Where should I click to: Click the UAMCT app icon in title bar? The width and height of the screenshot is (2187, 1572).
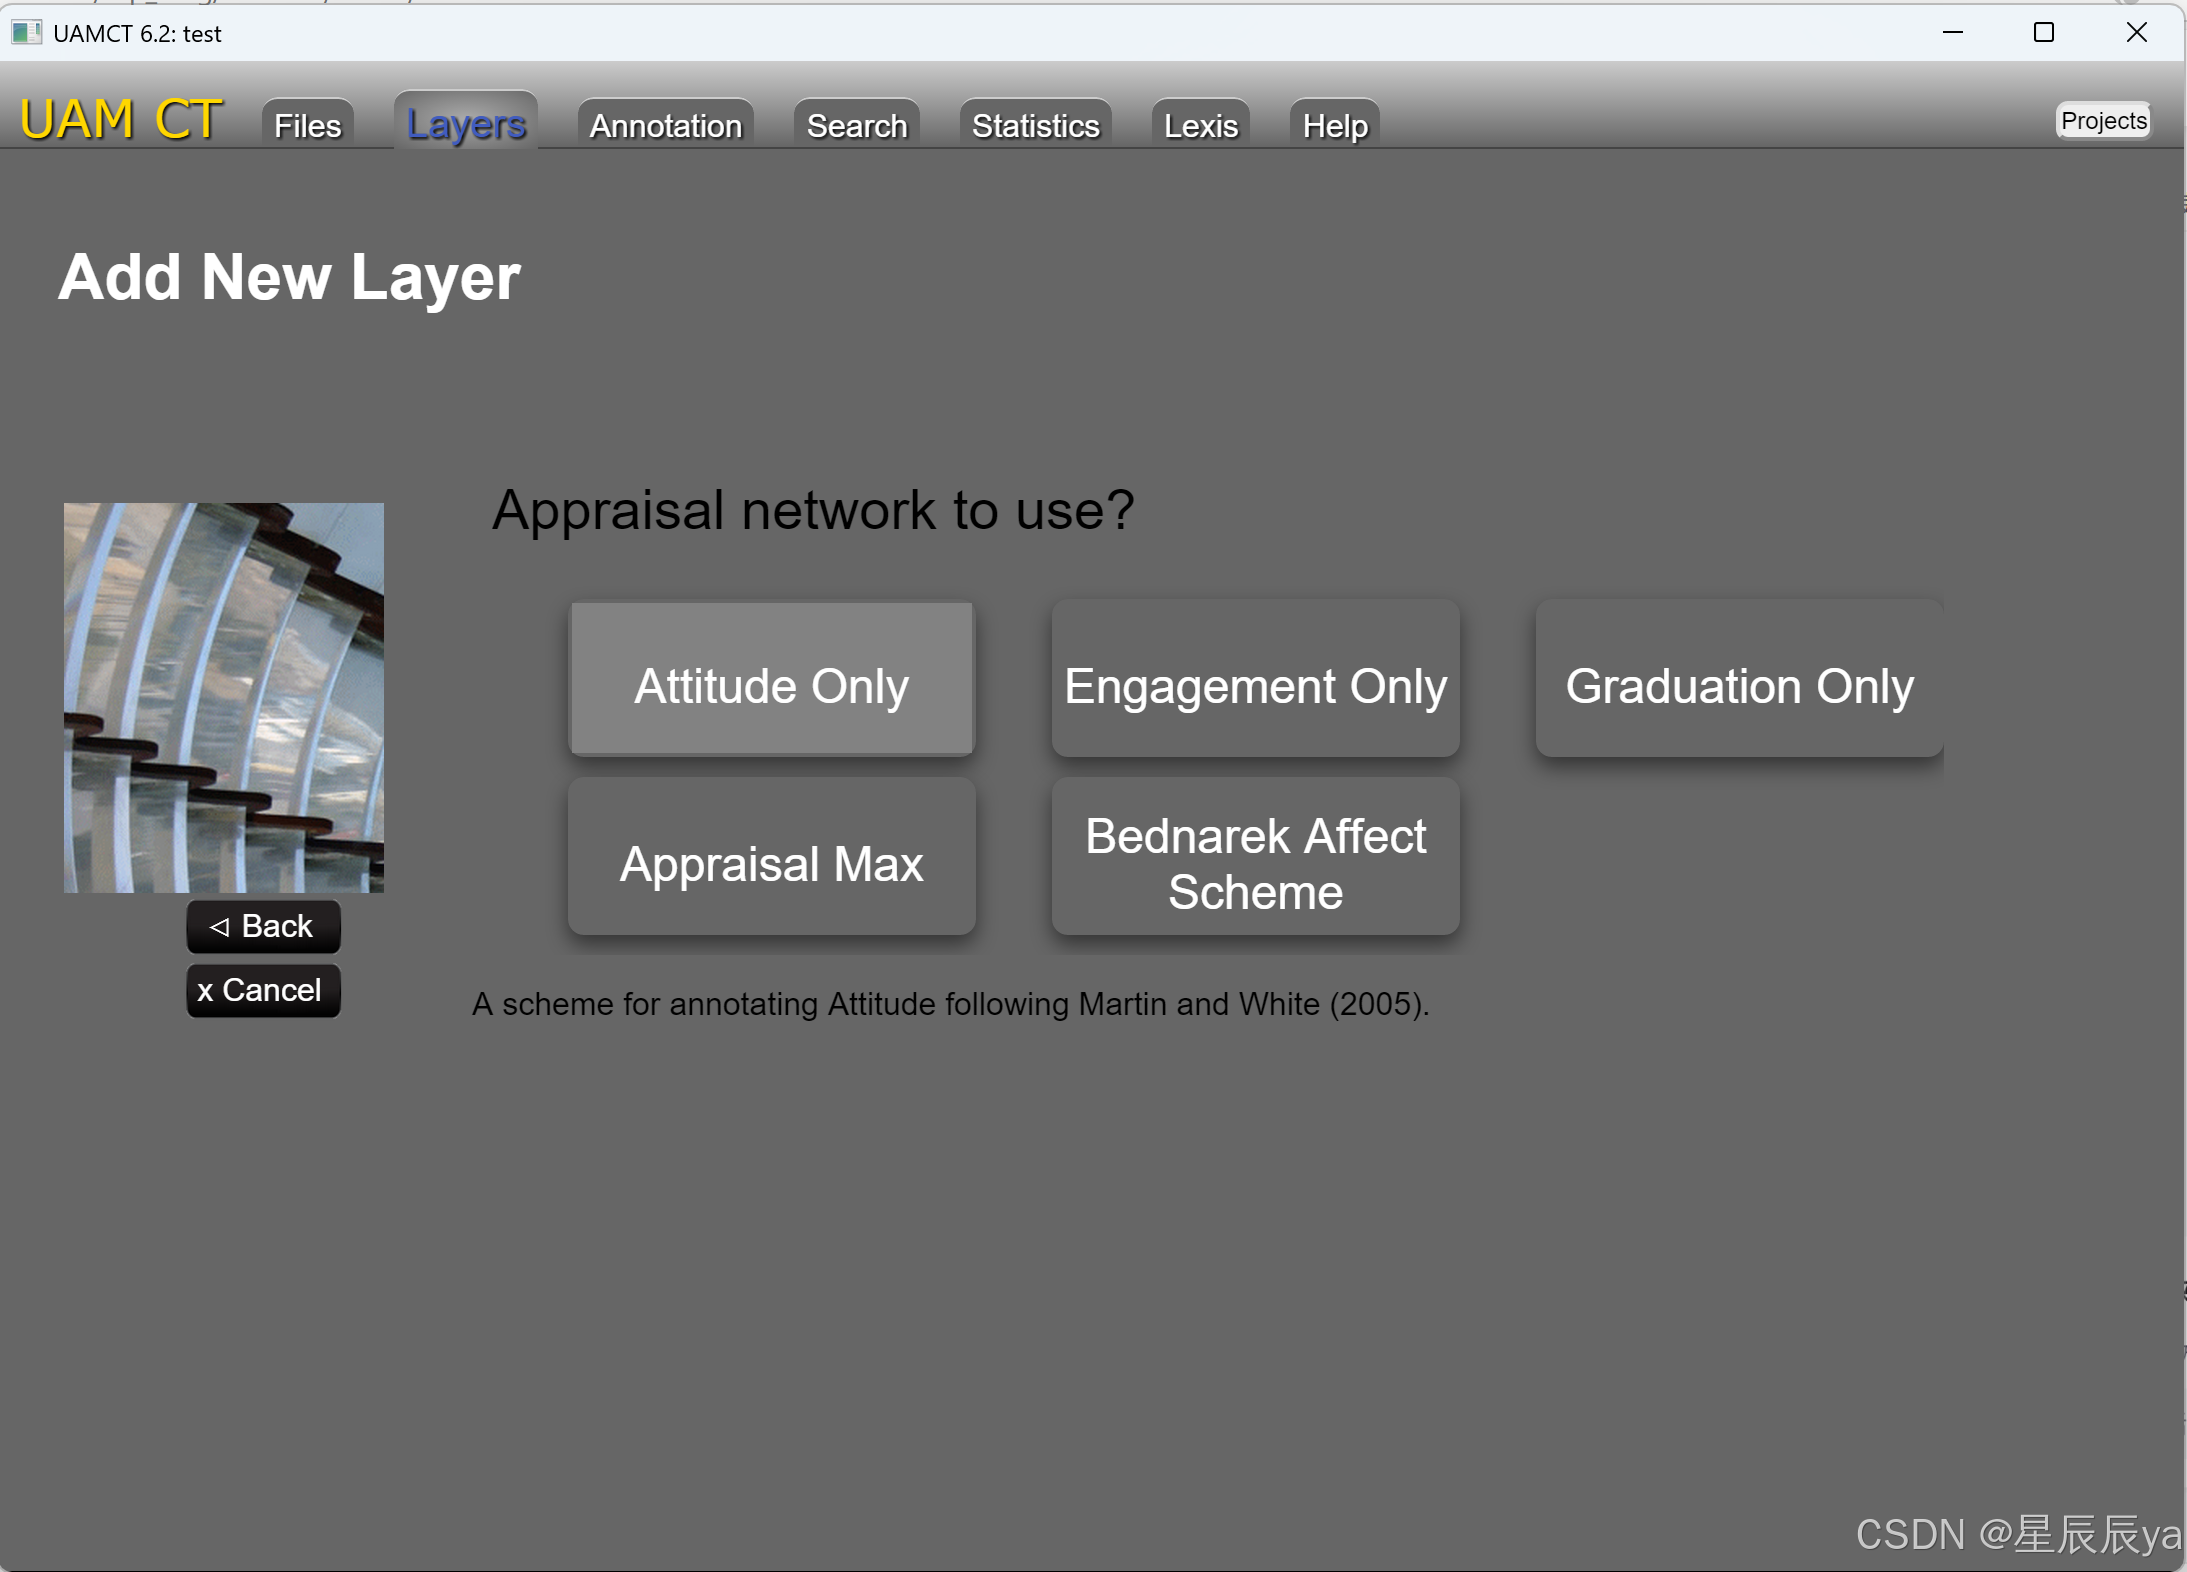click(26, 33)
